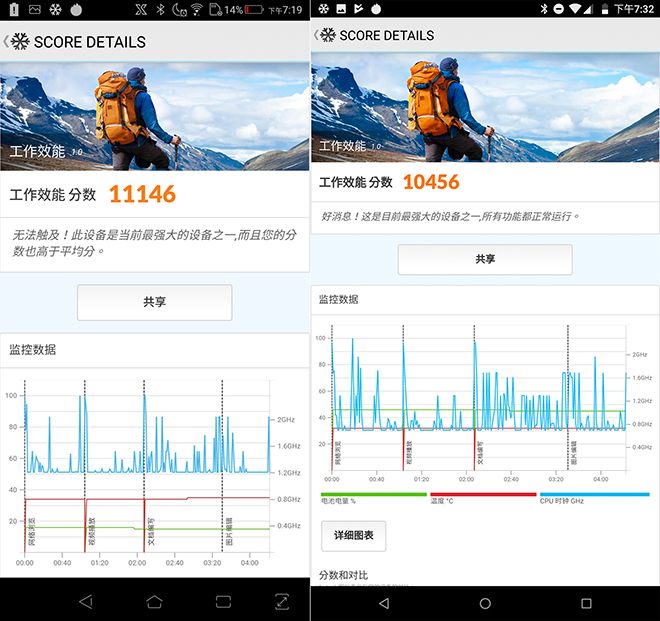Tap the expand arrows icon in left navigation bar
The width and height of the screenshot is (660, 621).
[x=282, y=600]
